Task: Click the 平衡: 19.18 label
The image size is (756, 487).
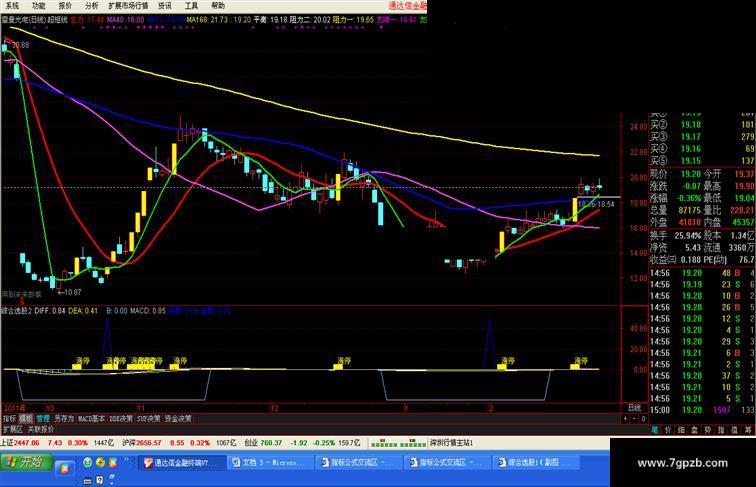Action: tap(270, 20)
